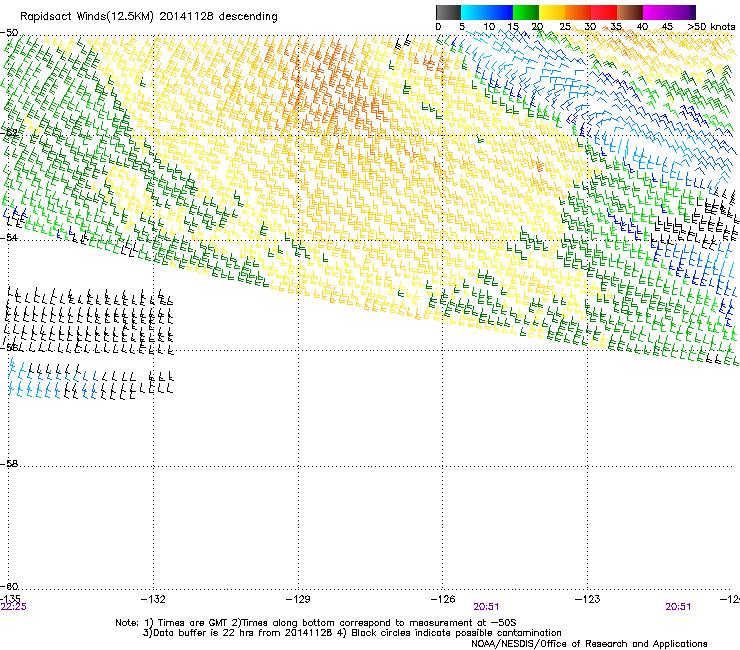Viewport: 740px width, 650px height.
Task: Click the note line '3)Data buffer is 22 hrs'
Action: [352, 633]
